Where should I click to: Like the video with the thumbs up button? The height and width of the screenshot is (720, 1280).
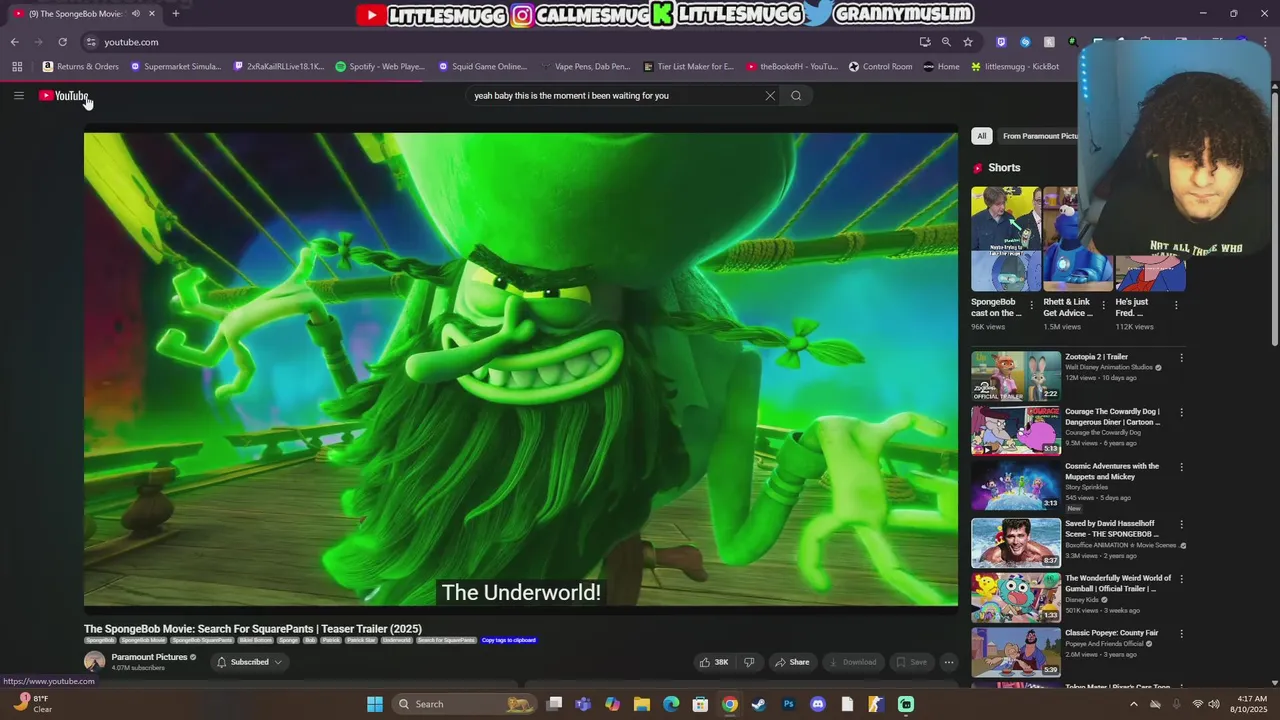[714, 662]
